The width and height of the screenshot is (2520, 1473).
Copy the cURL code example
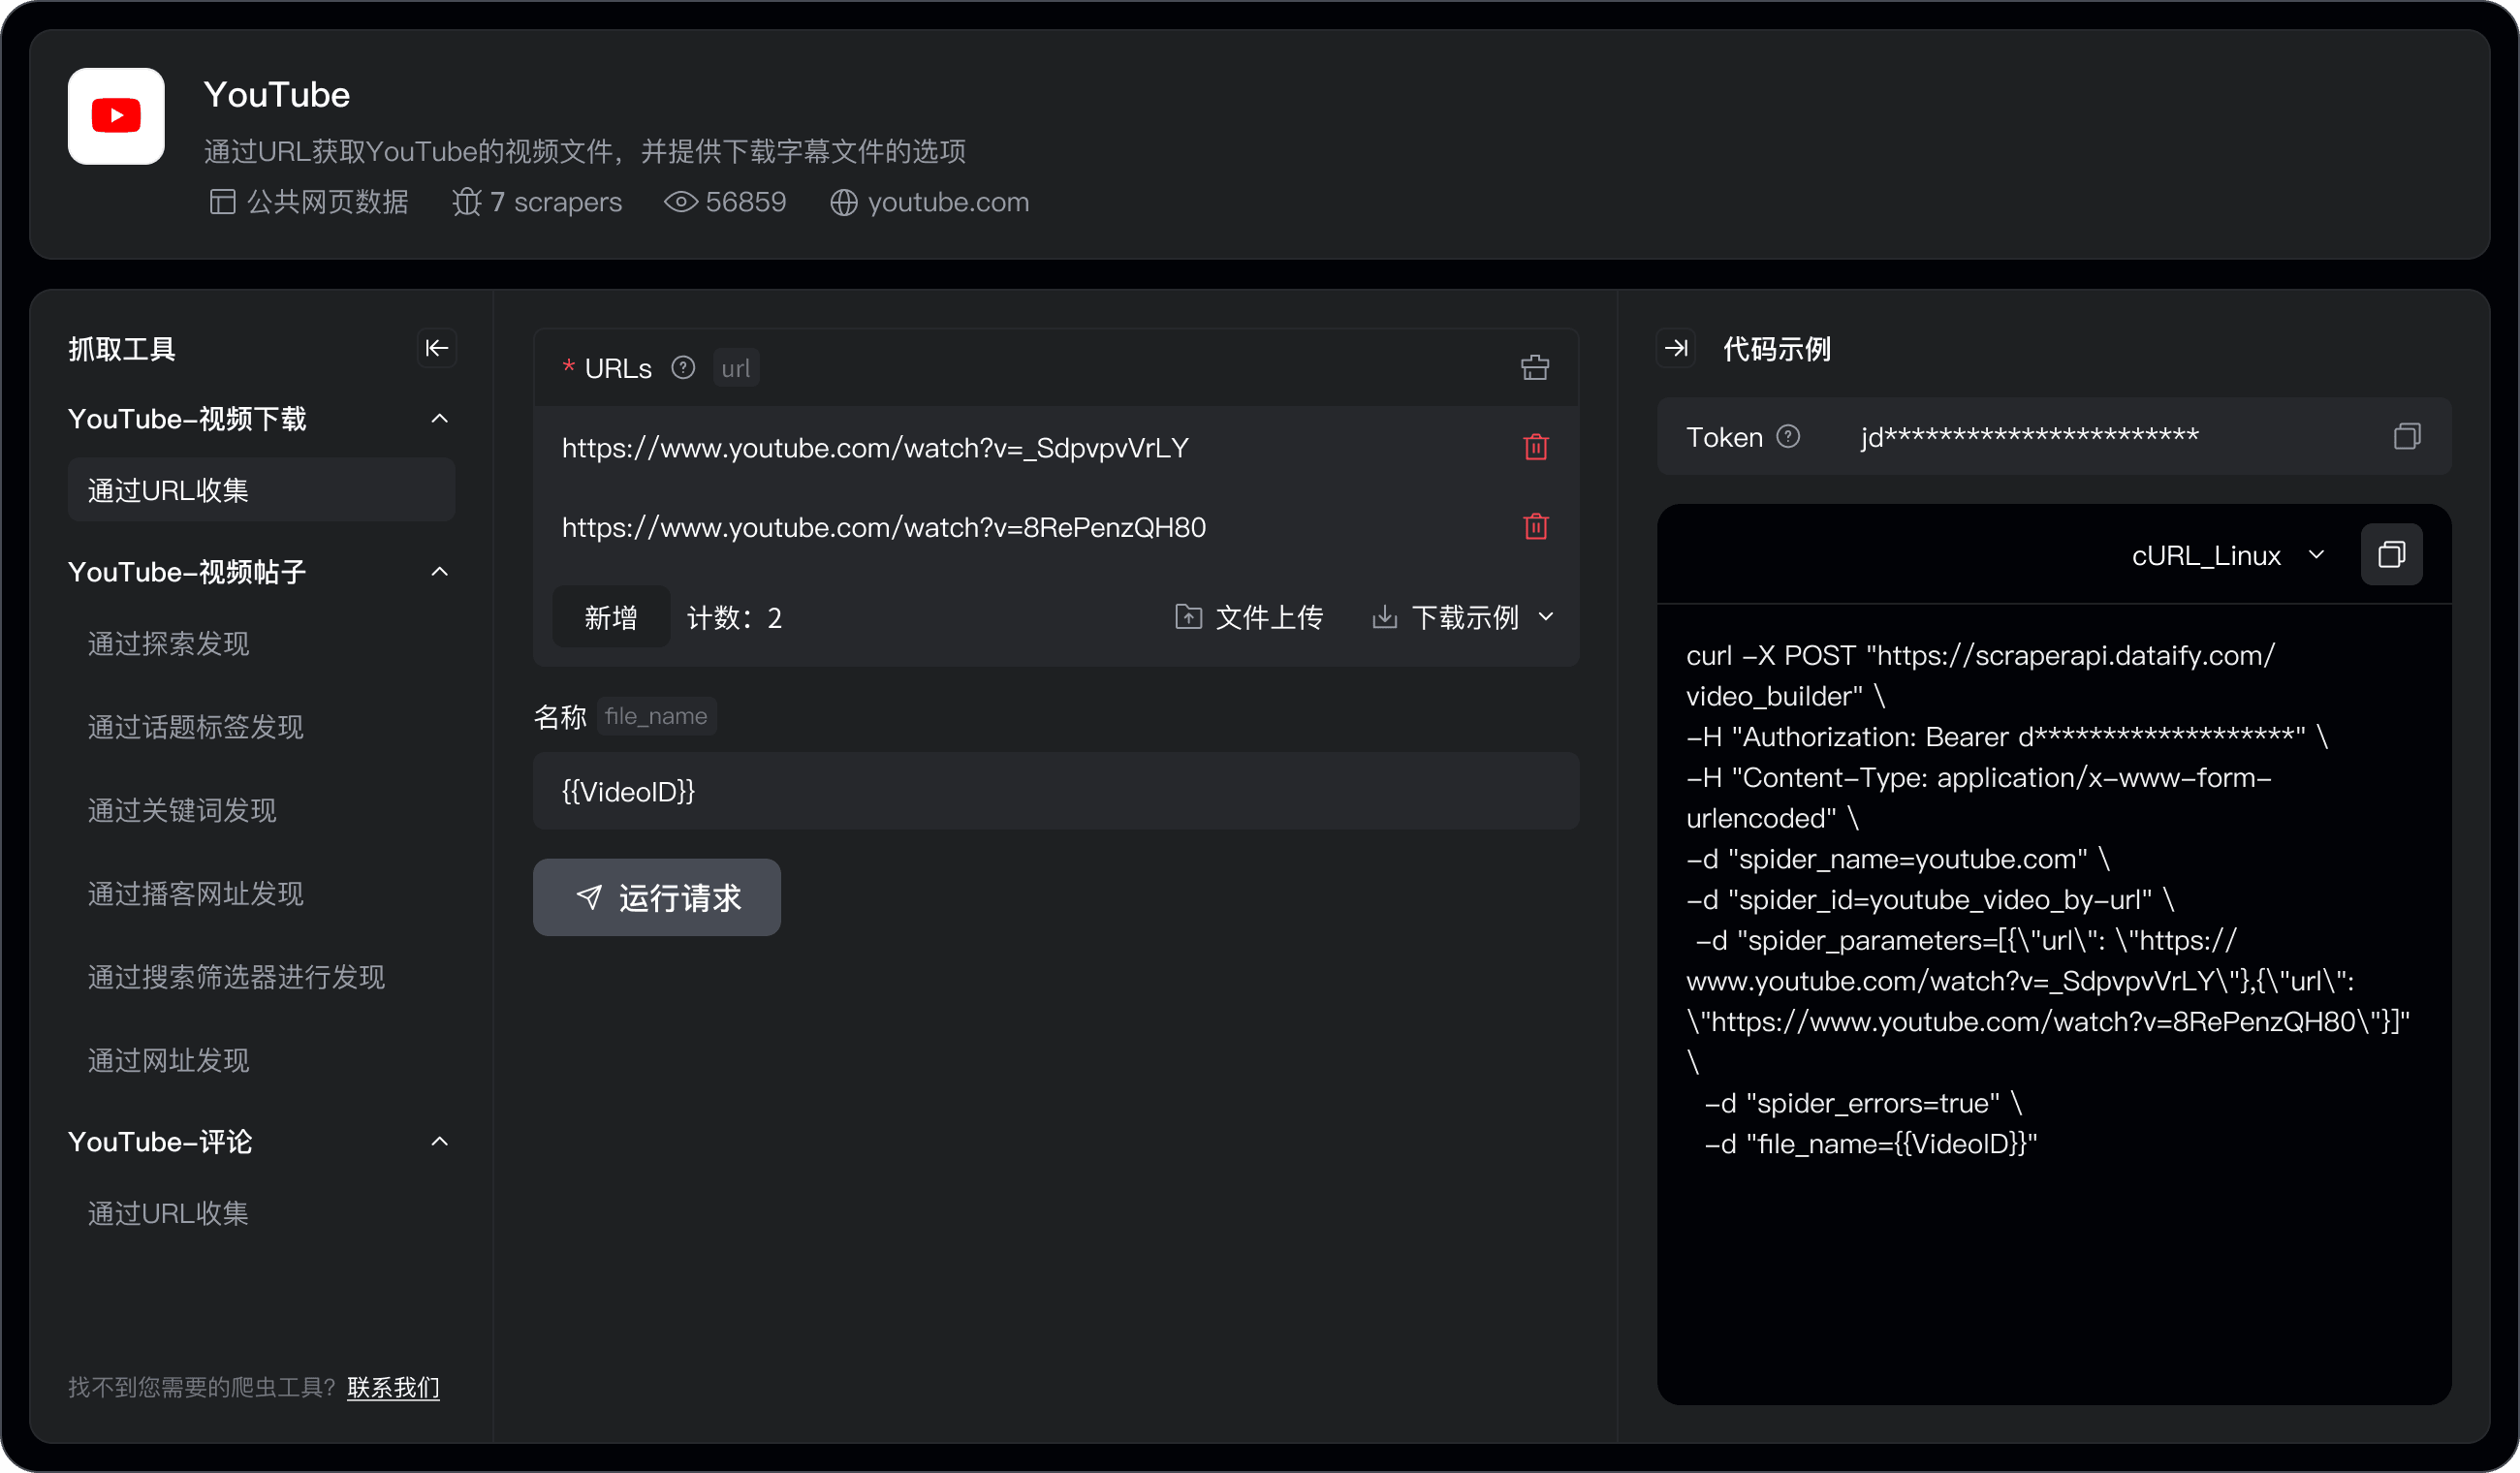(2392, 555)
